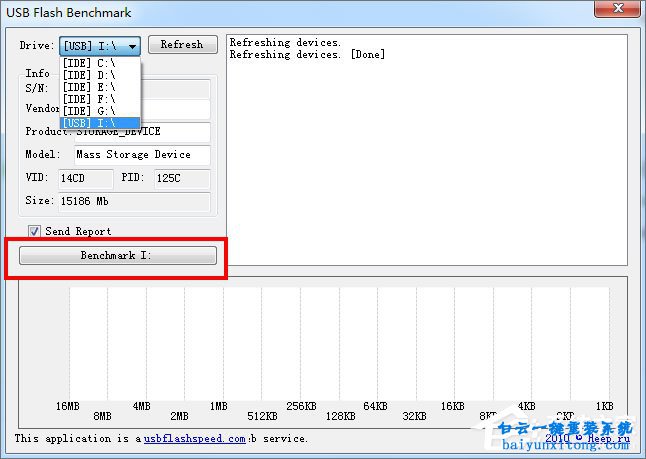
Task: Click the Model field showing Mass Storage Device
Action: (x=140, y=155)
